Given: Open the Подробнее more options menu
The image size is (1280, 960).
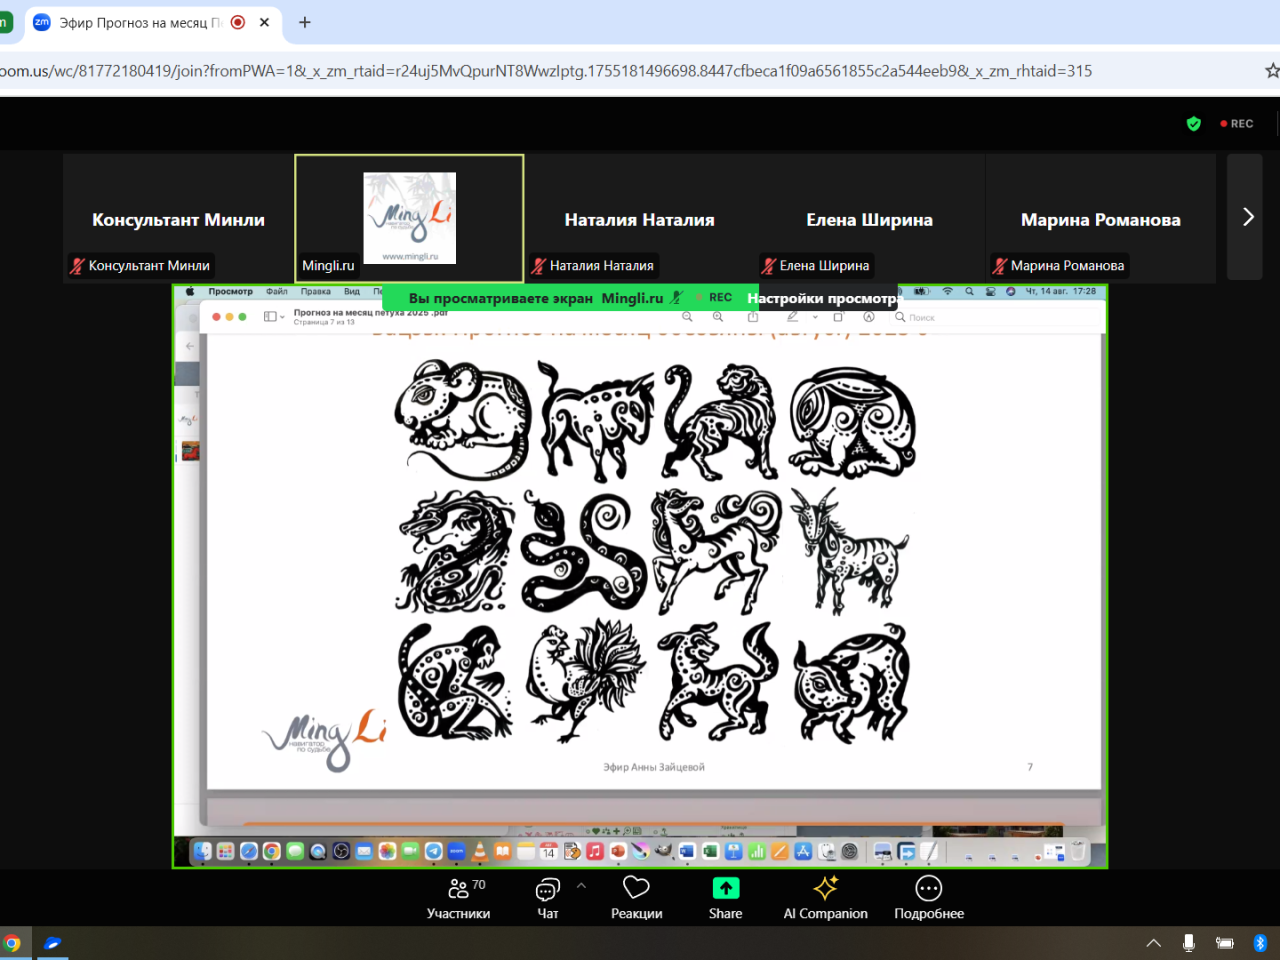Looking at the screenshot, I should (928, 897).
